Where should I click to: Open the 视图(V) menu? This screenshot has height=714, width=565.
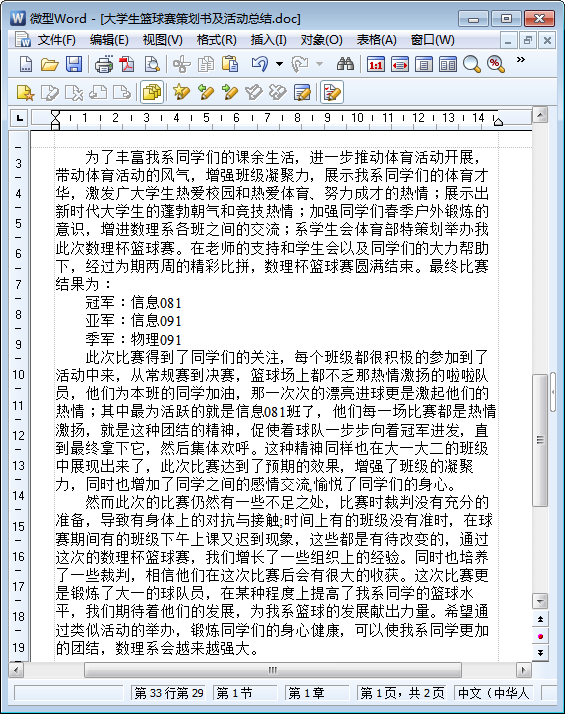click(x=162, y=40)
